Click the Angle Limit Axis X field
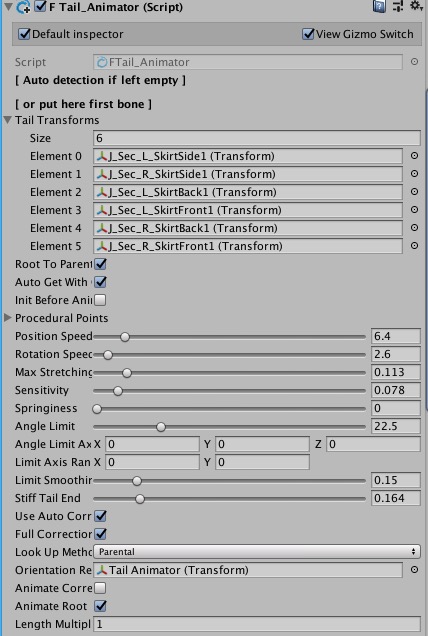Viewport: 428px width, 636px height. point(153,444)
